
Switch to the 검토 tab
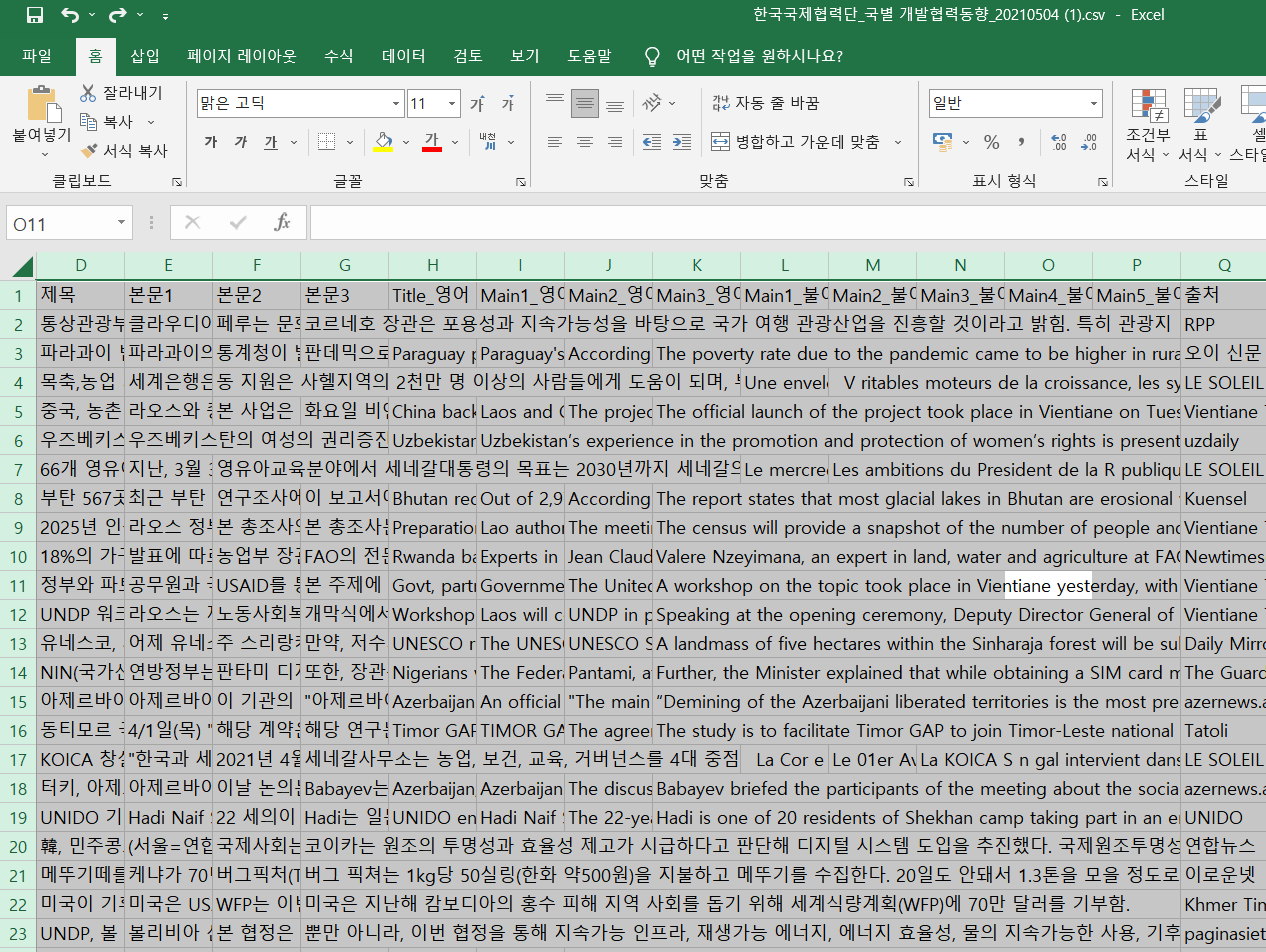tap(468, 56)
